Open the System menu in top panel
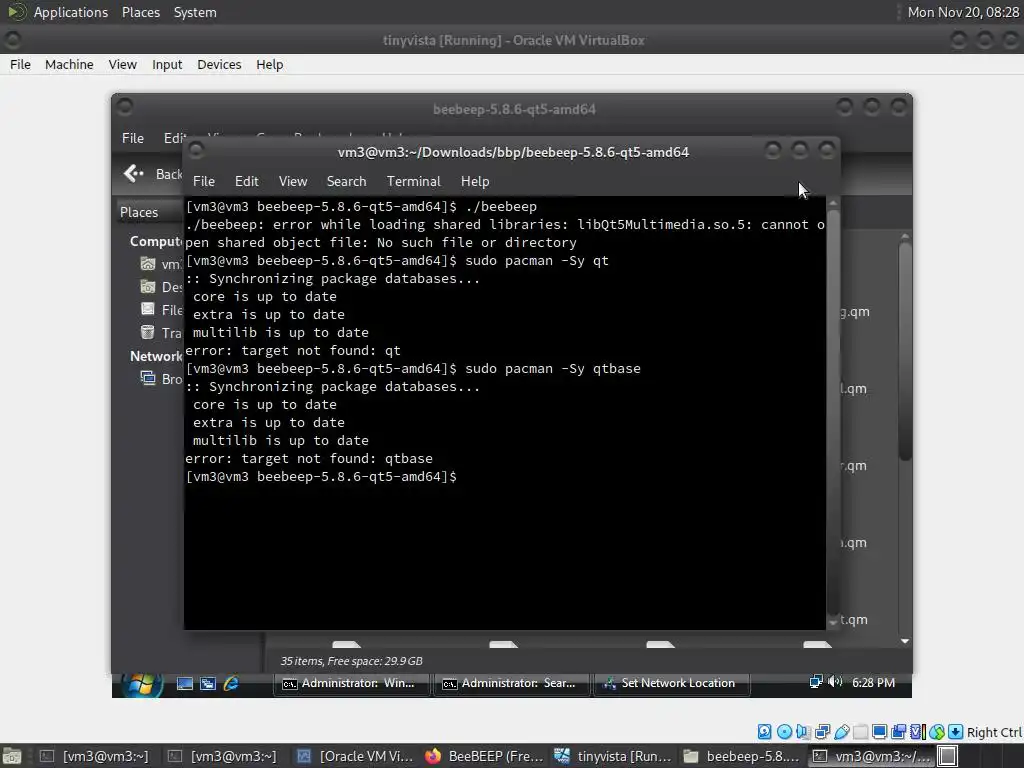Viewport: 1024px width, 768px height. (195, 12)
